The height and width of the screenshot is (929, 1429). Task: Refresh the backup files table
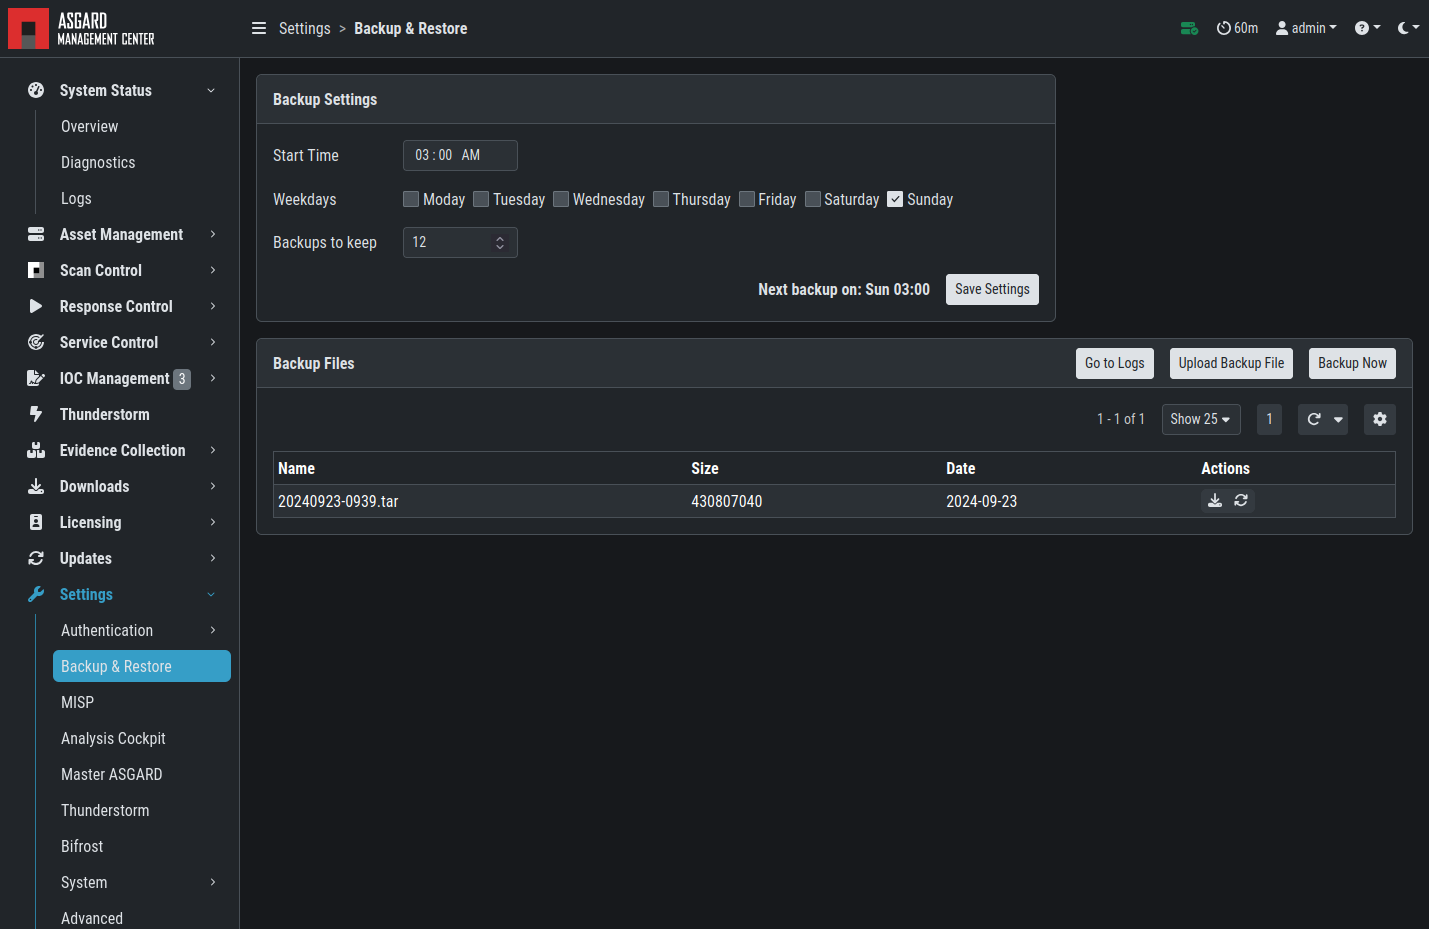click(1314, 420)
